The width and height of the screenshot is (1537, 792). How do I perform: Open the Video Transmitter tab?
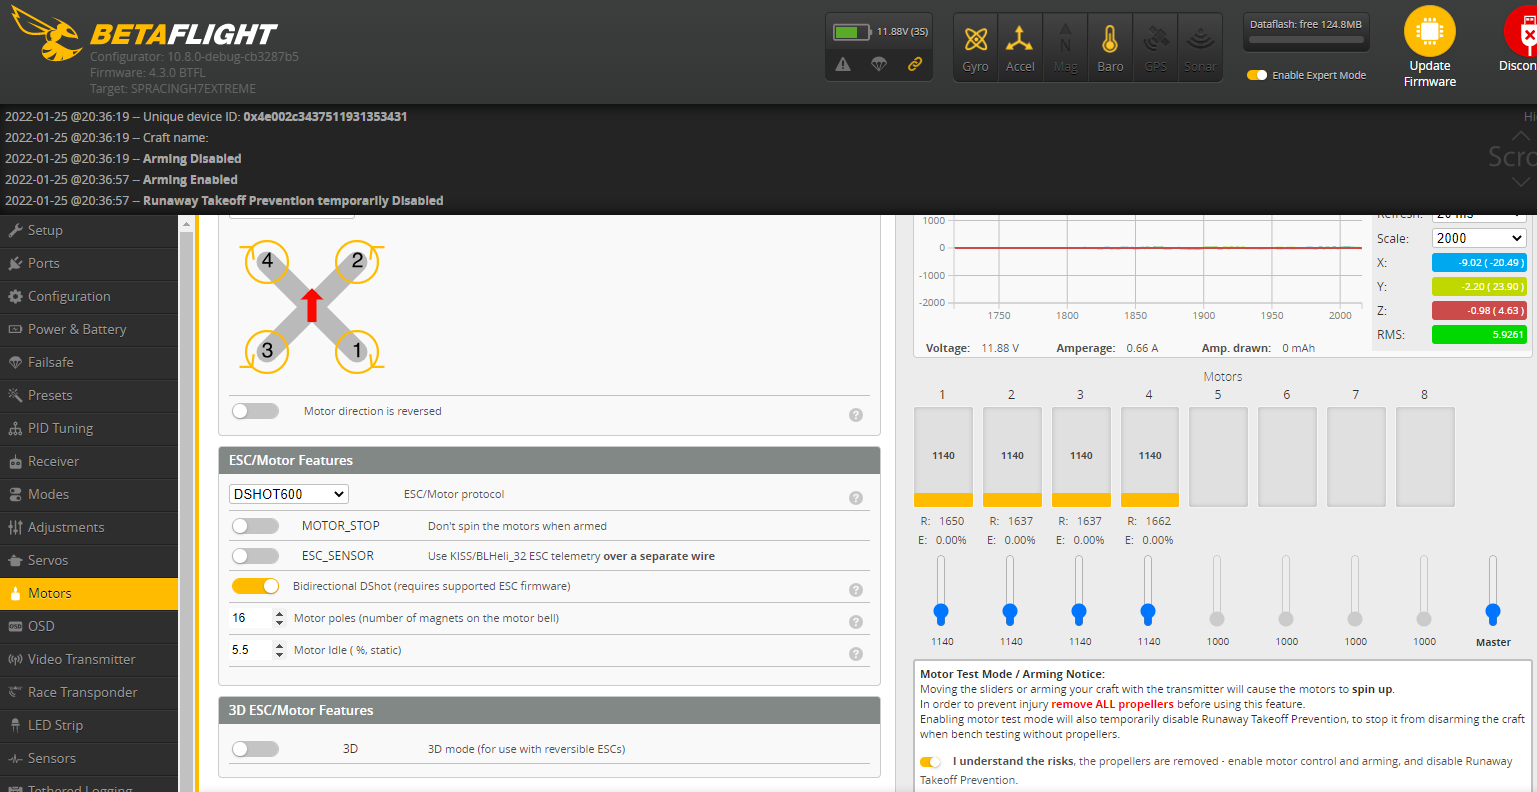pos(89,659)
